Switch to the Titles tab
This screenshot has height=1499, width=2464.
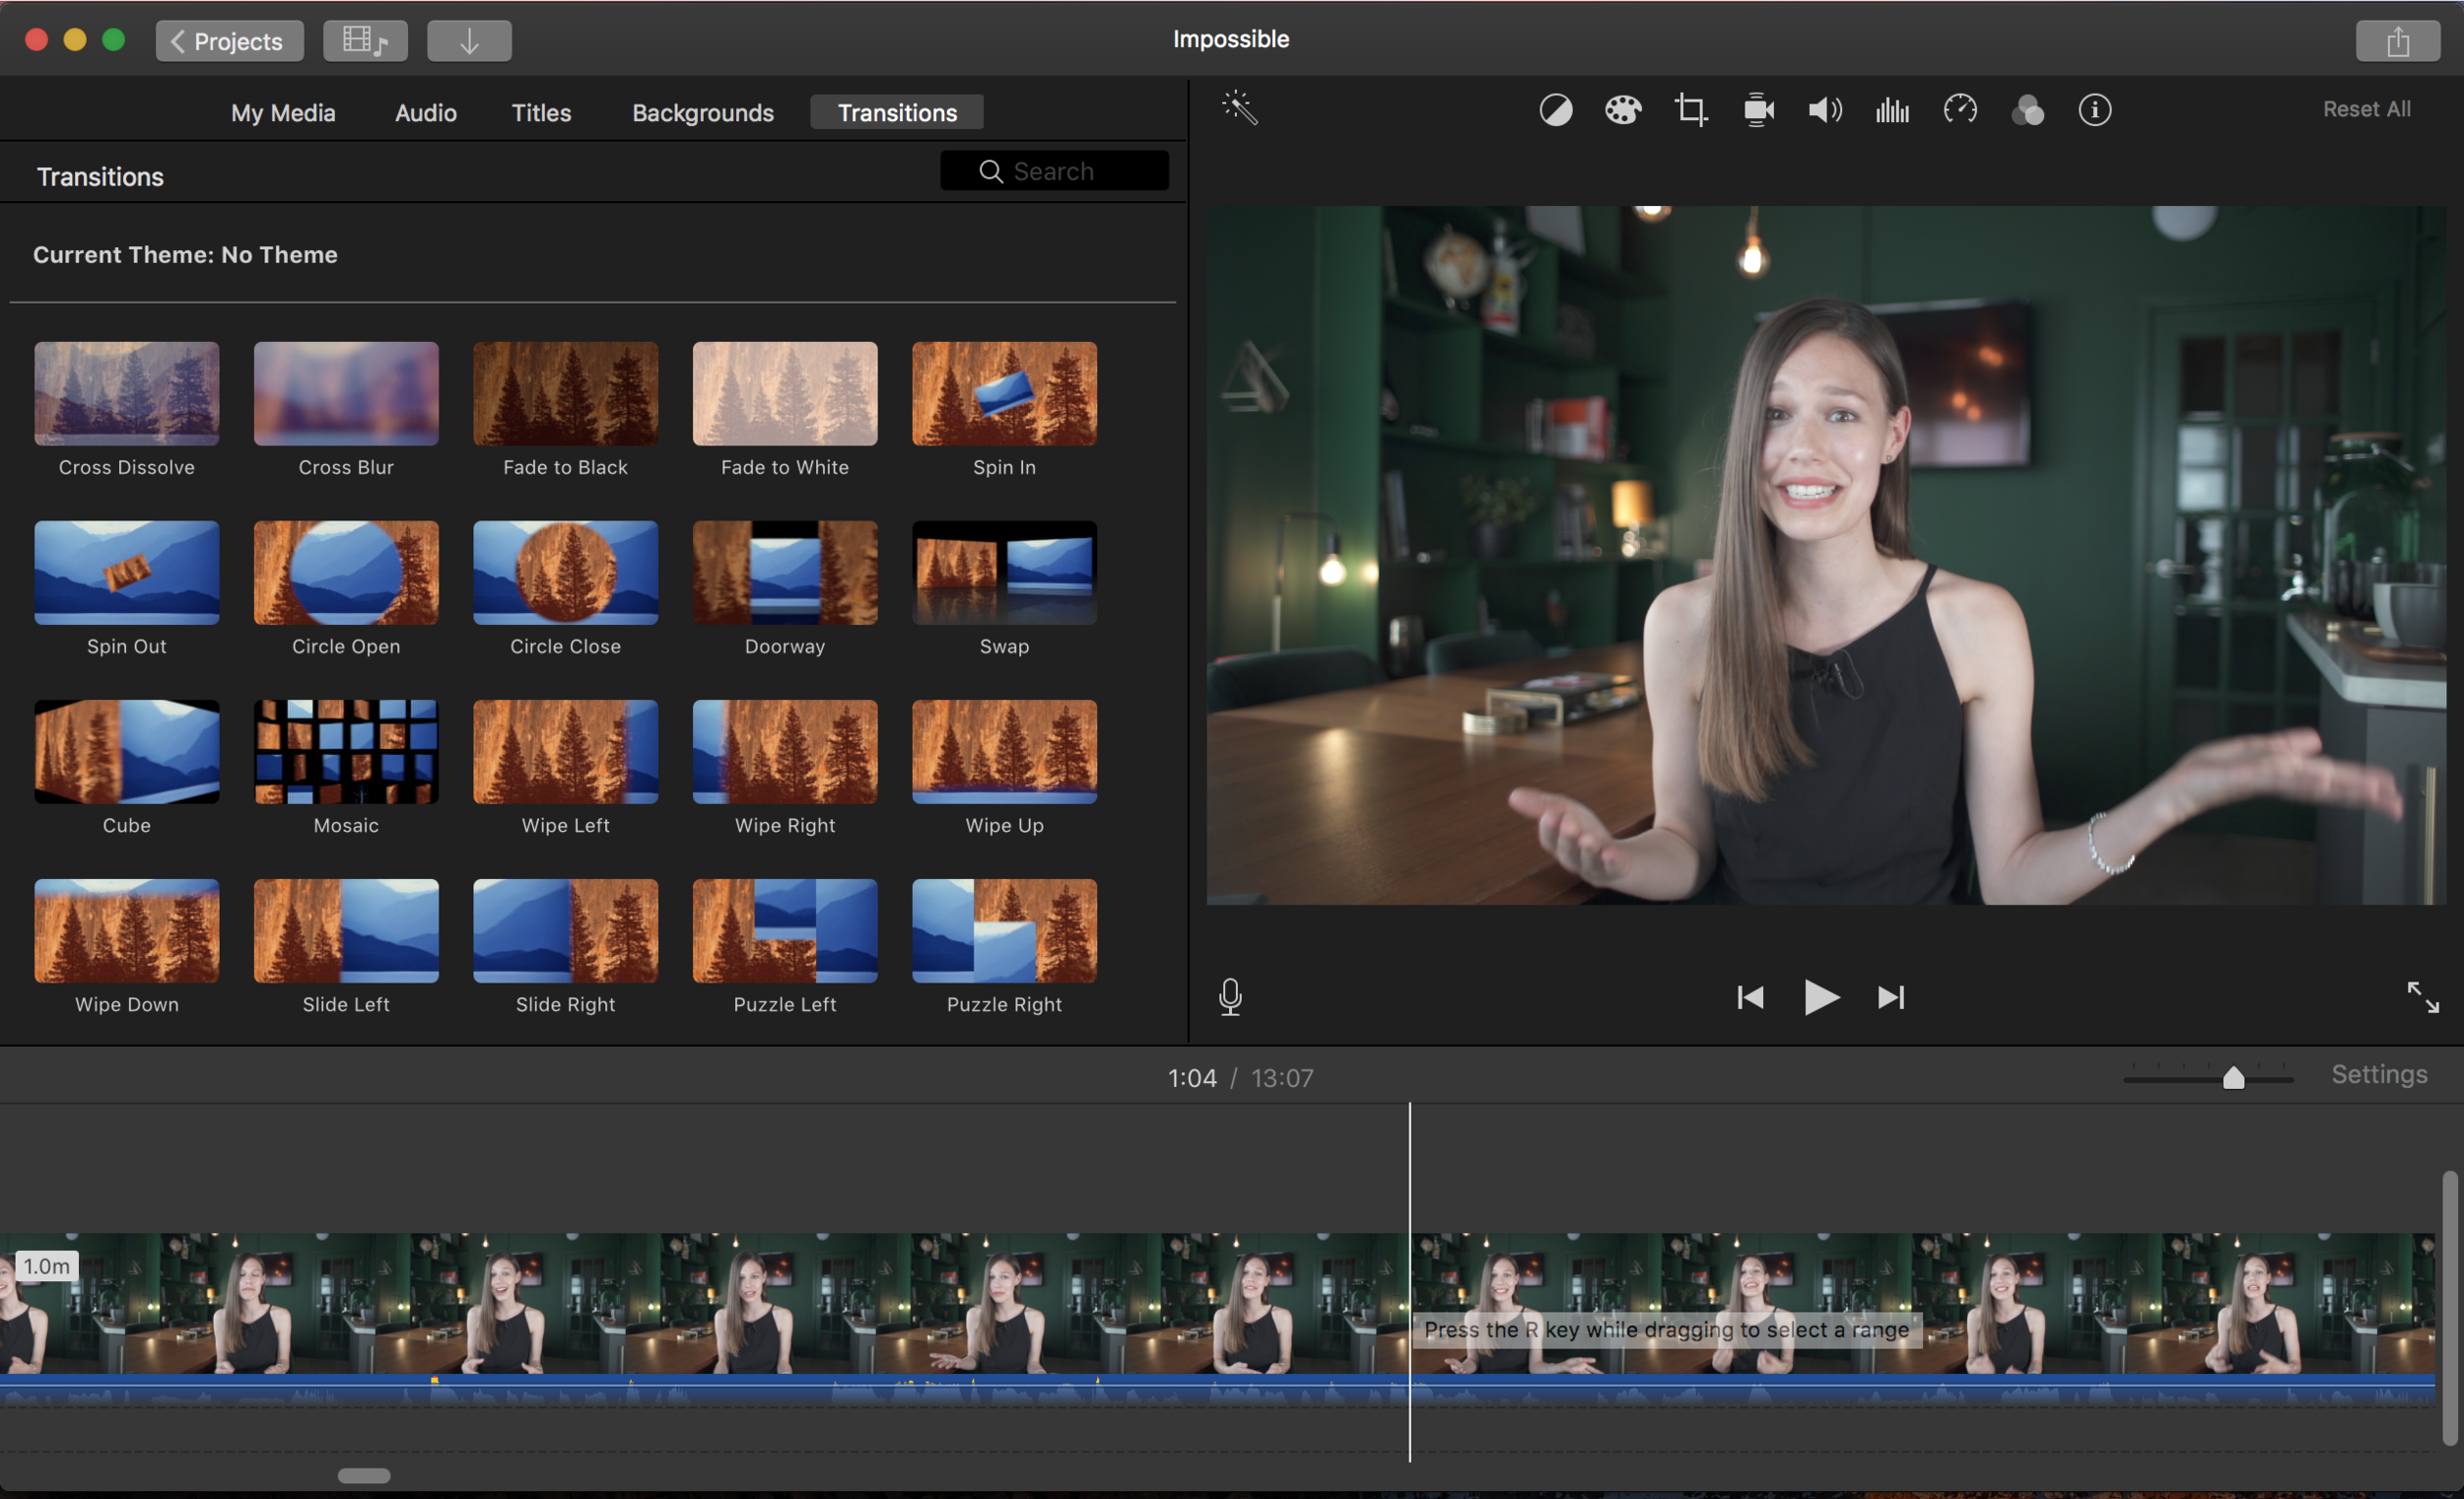[541, 112]
